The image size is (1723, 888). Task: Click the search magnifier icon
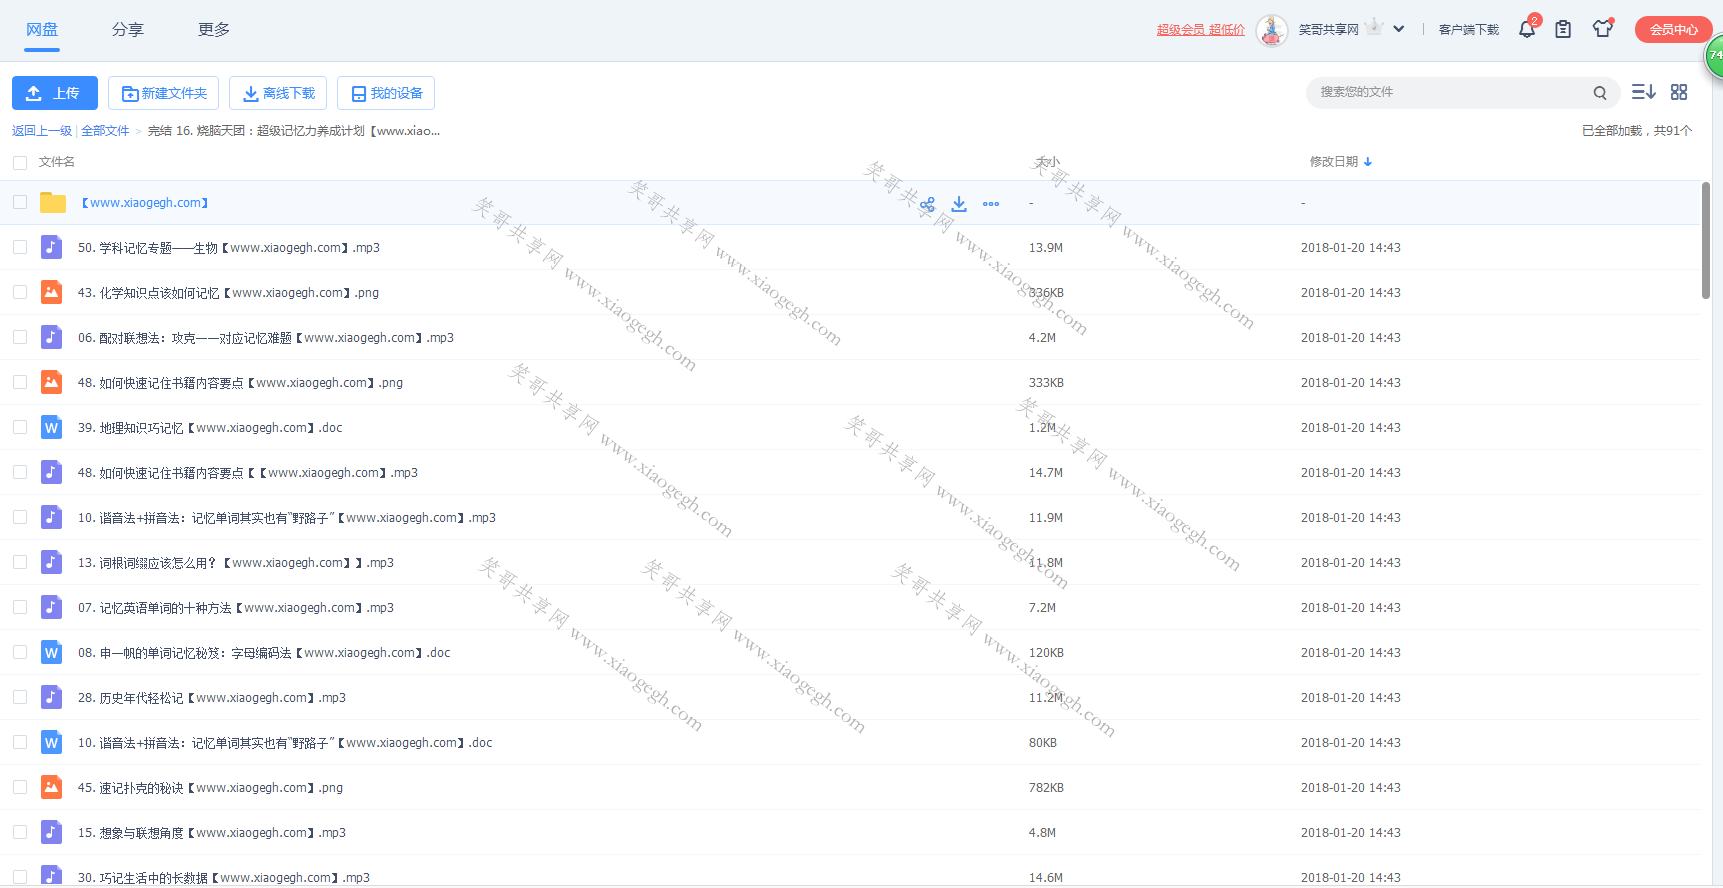tap(1600, 93)
